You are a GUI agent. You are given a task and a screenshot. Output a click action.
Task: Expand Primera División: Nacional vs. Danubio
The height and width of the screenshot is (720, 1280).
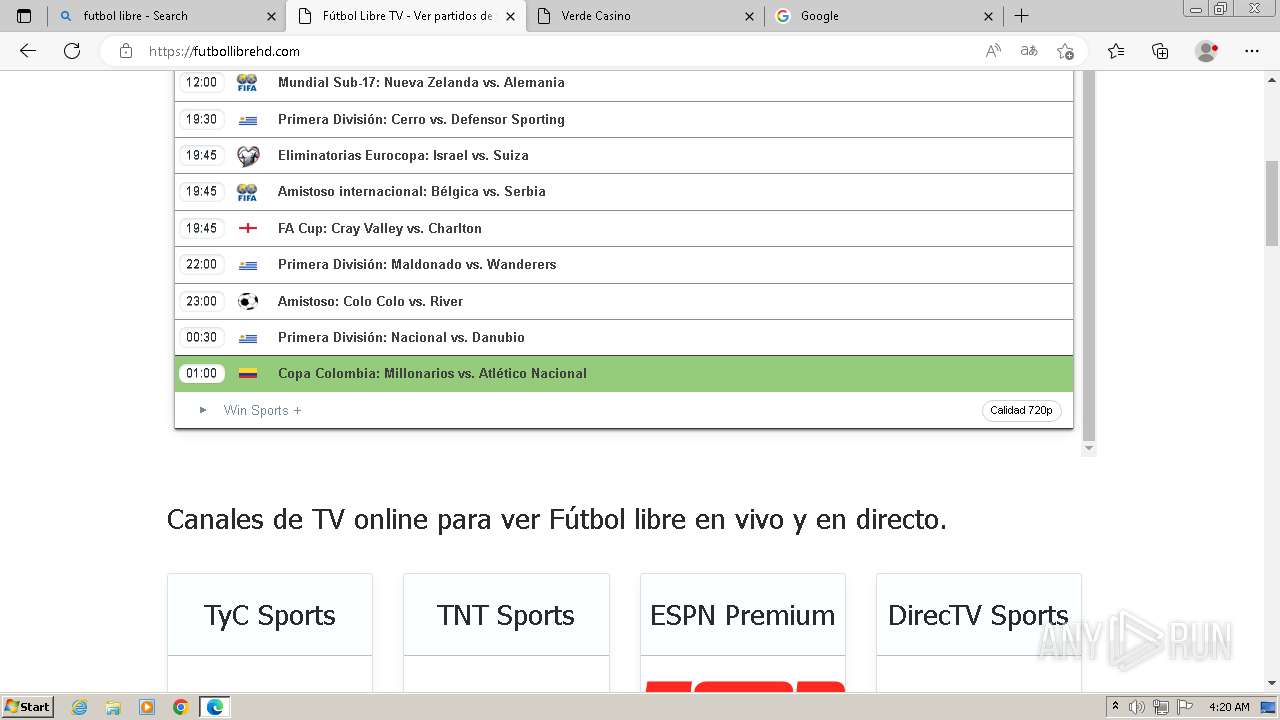point(624,337)
